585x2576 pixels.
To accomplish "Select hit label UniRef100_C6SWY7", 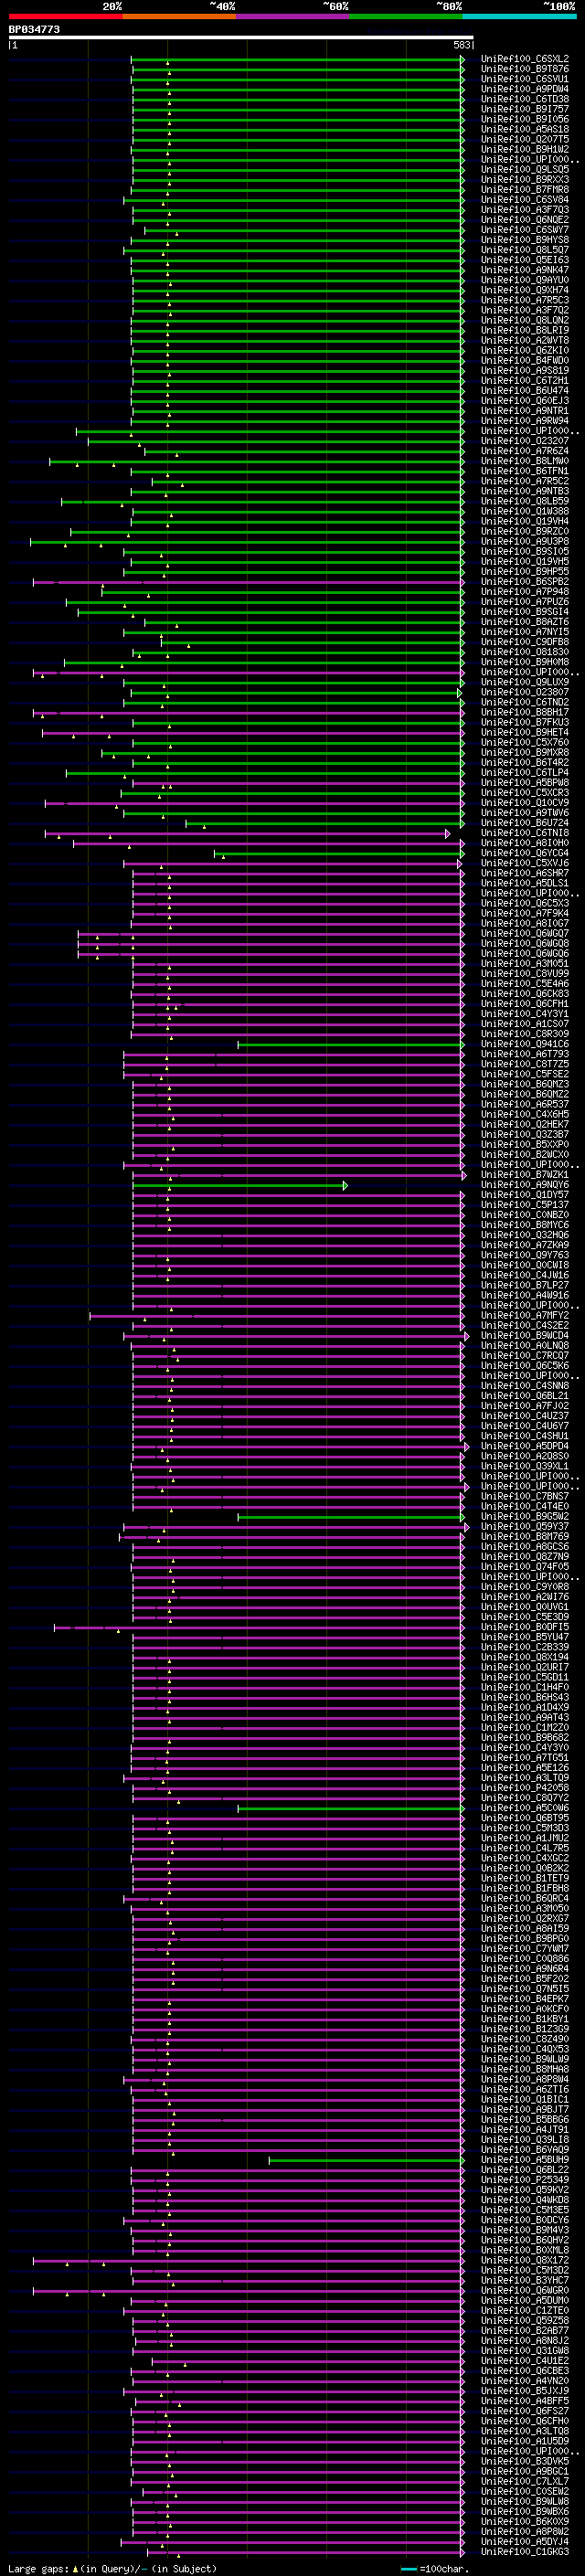I will pos(525,230).
